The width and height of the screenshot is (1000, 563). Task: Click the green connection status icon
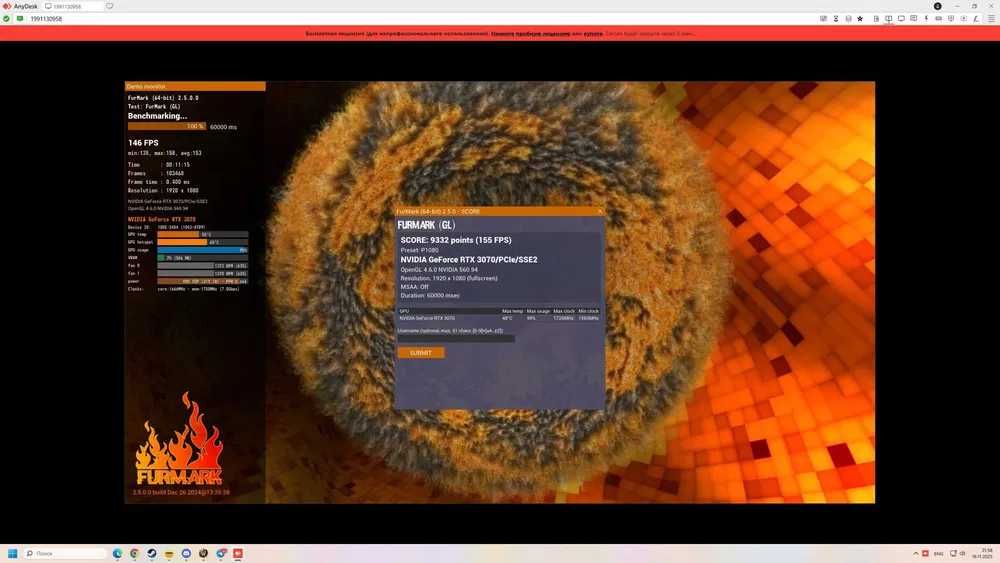[x=6, y=18]
